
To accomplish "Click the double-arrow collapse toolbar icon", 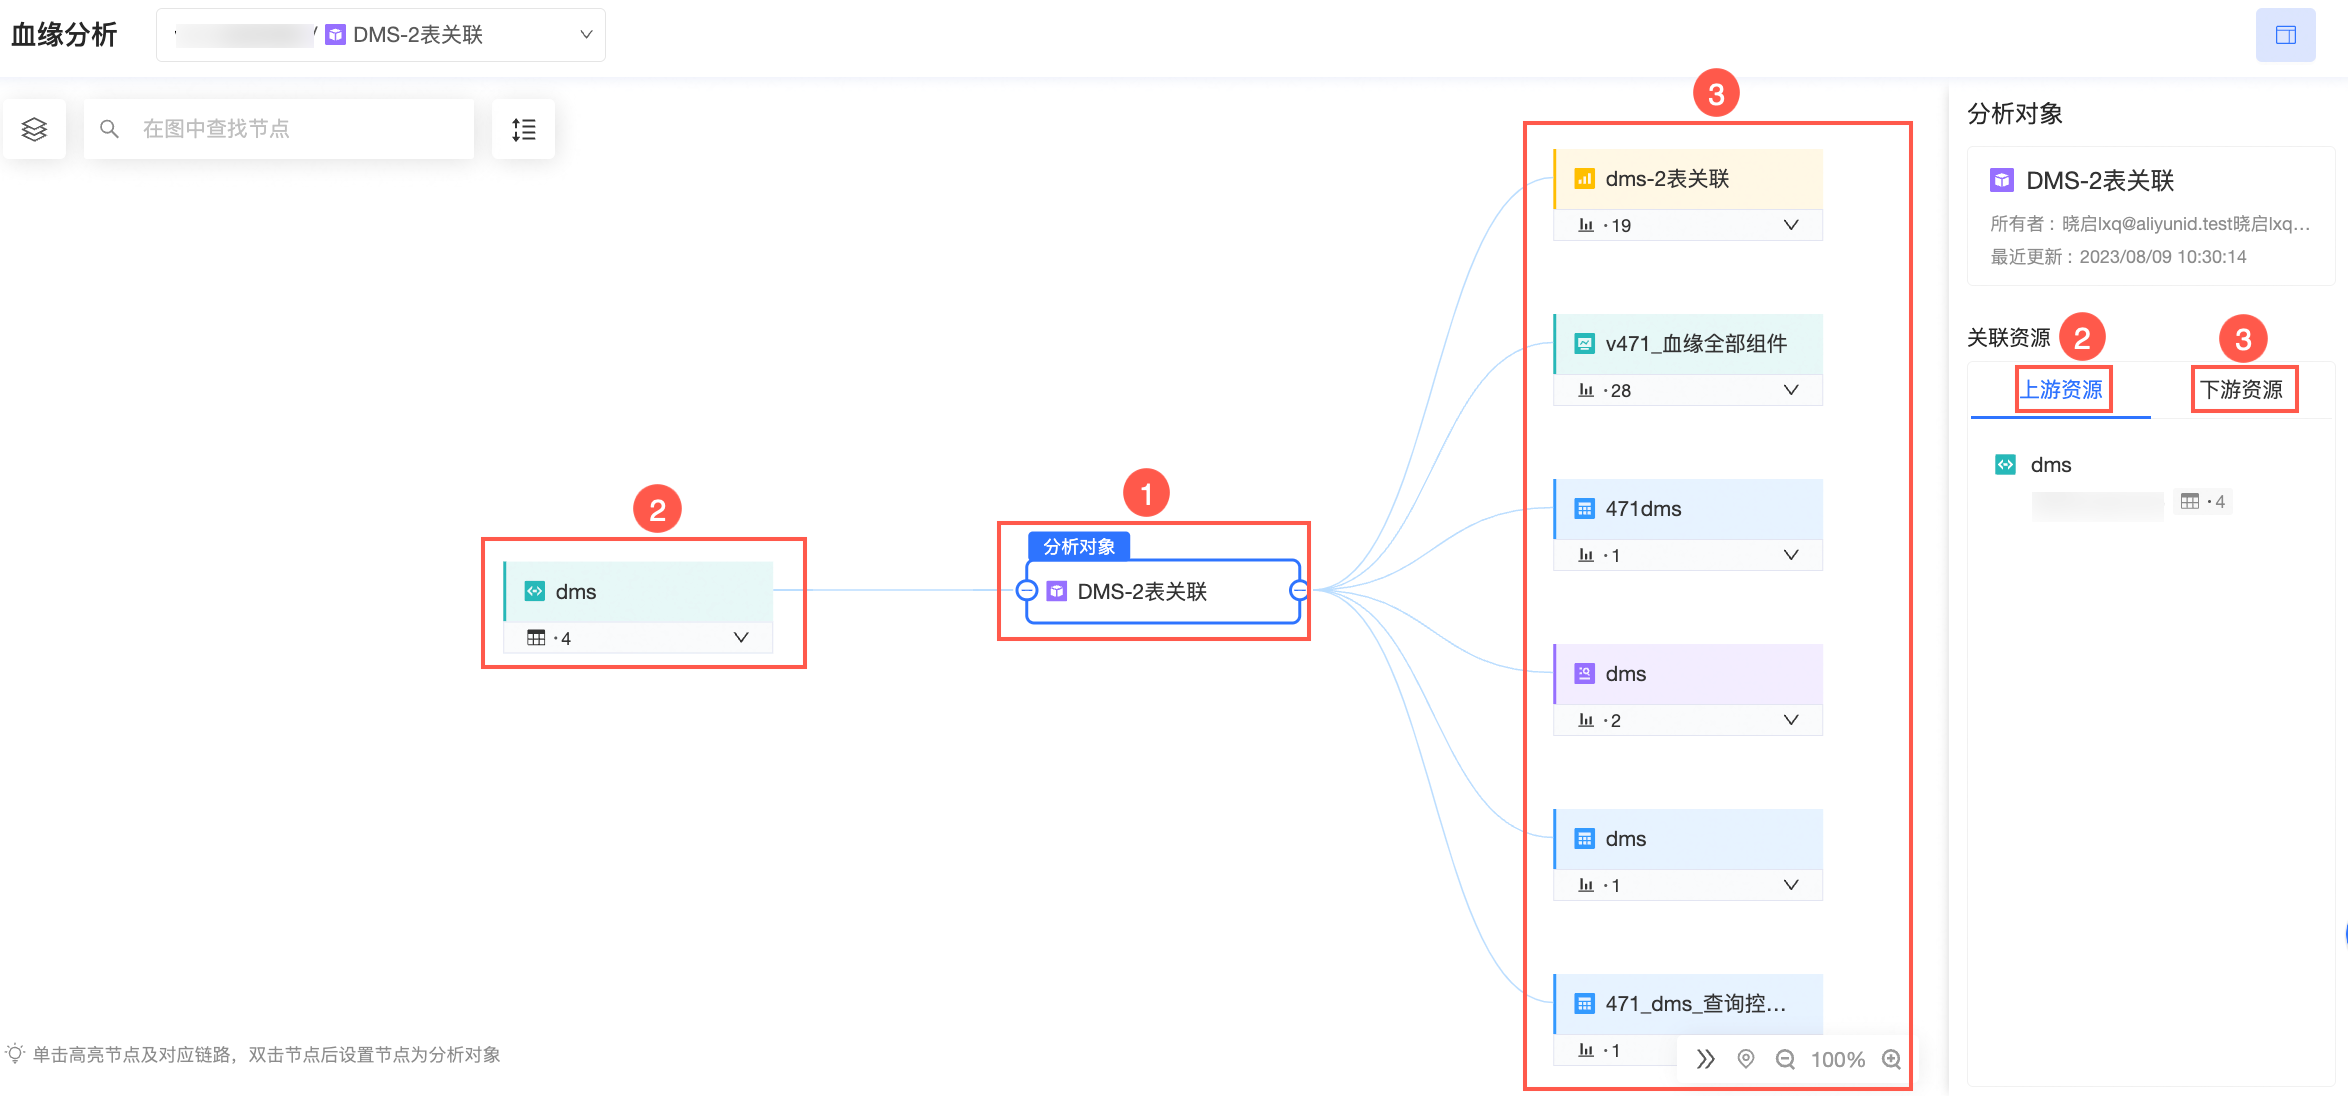I will click(1706, 1059).
